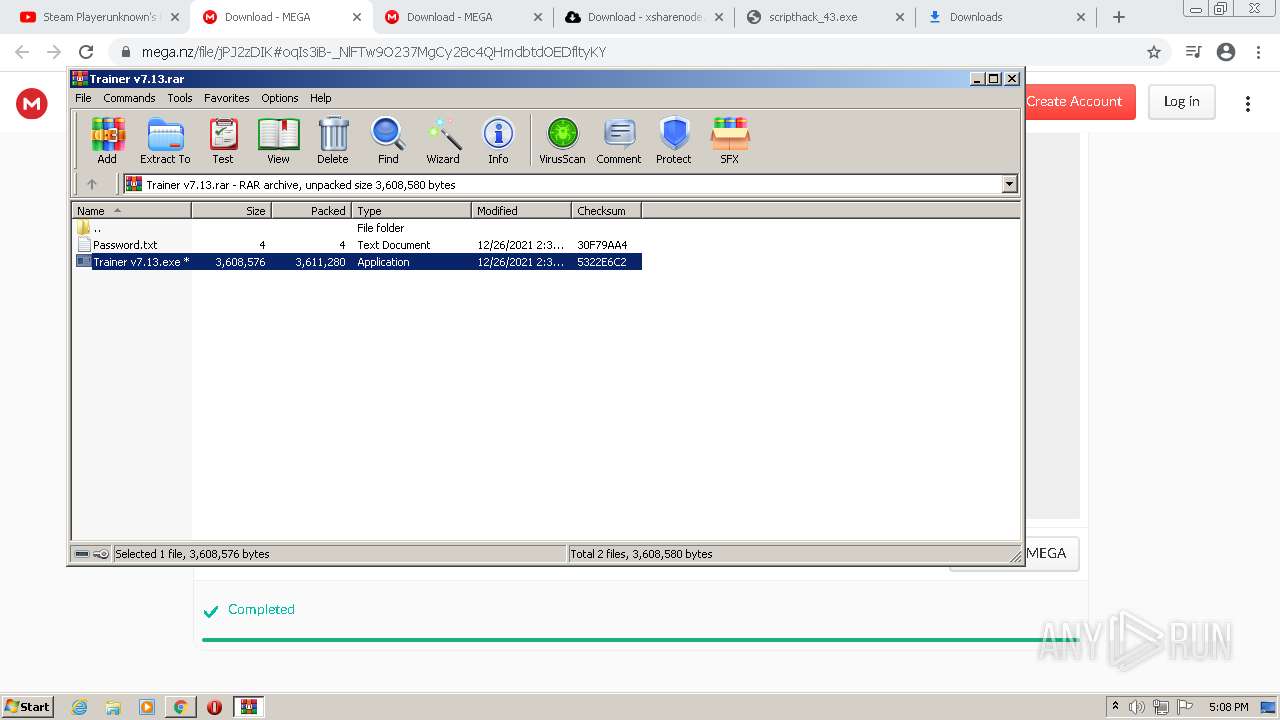Click the key icon in WinRAR status bar
Viewport: 1280px width, 720px height.
pos(101,554)
